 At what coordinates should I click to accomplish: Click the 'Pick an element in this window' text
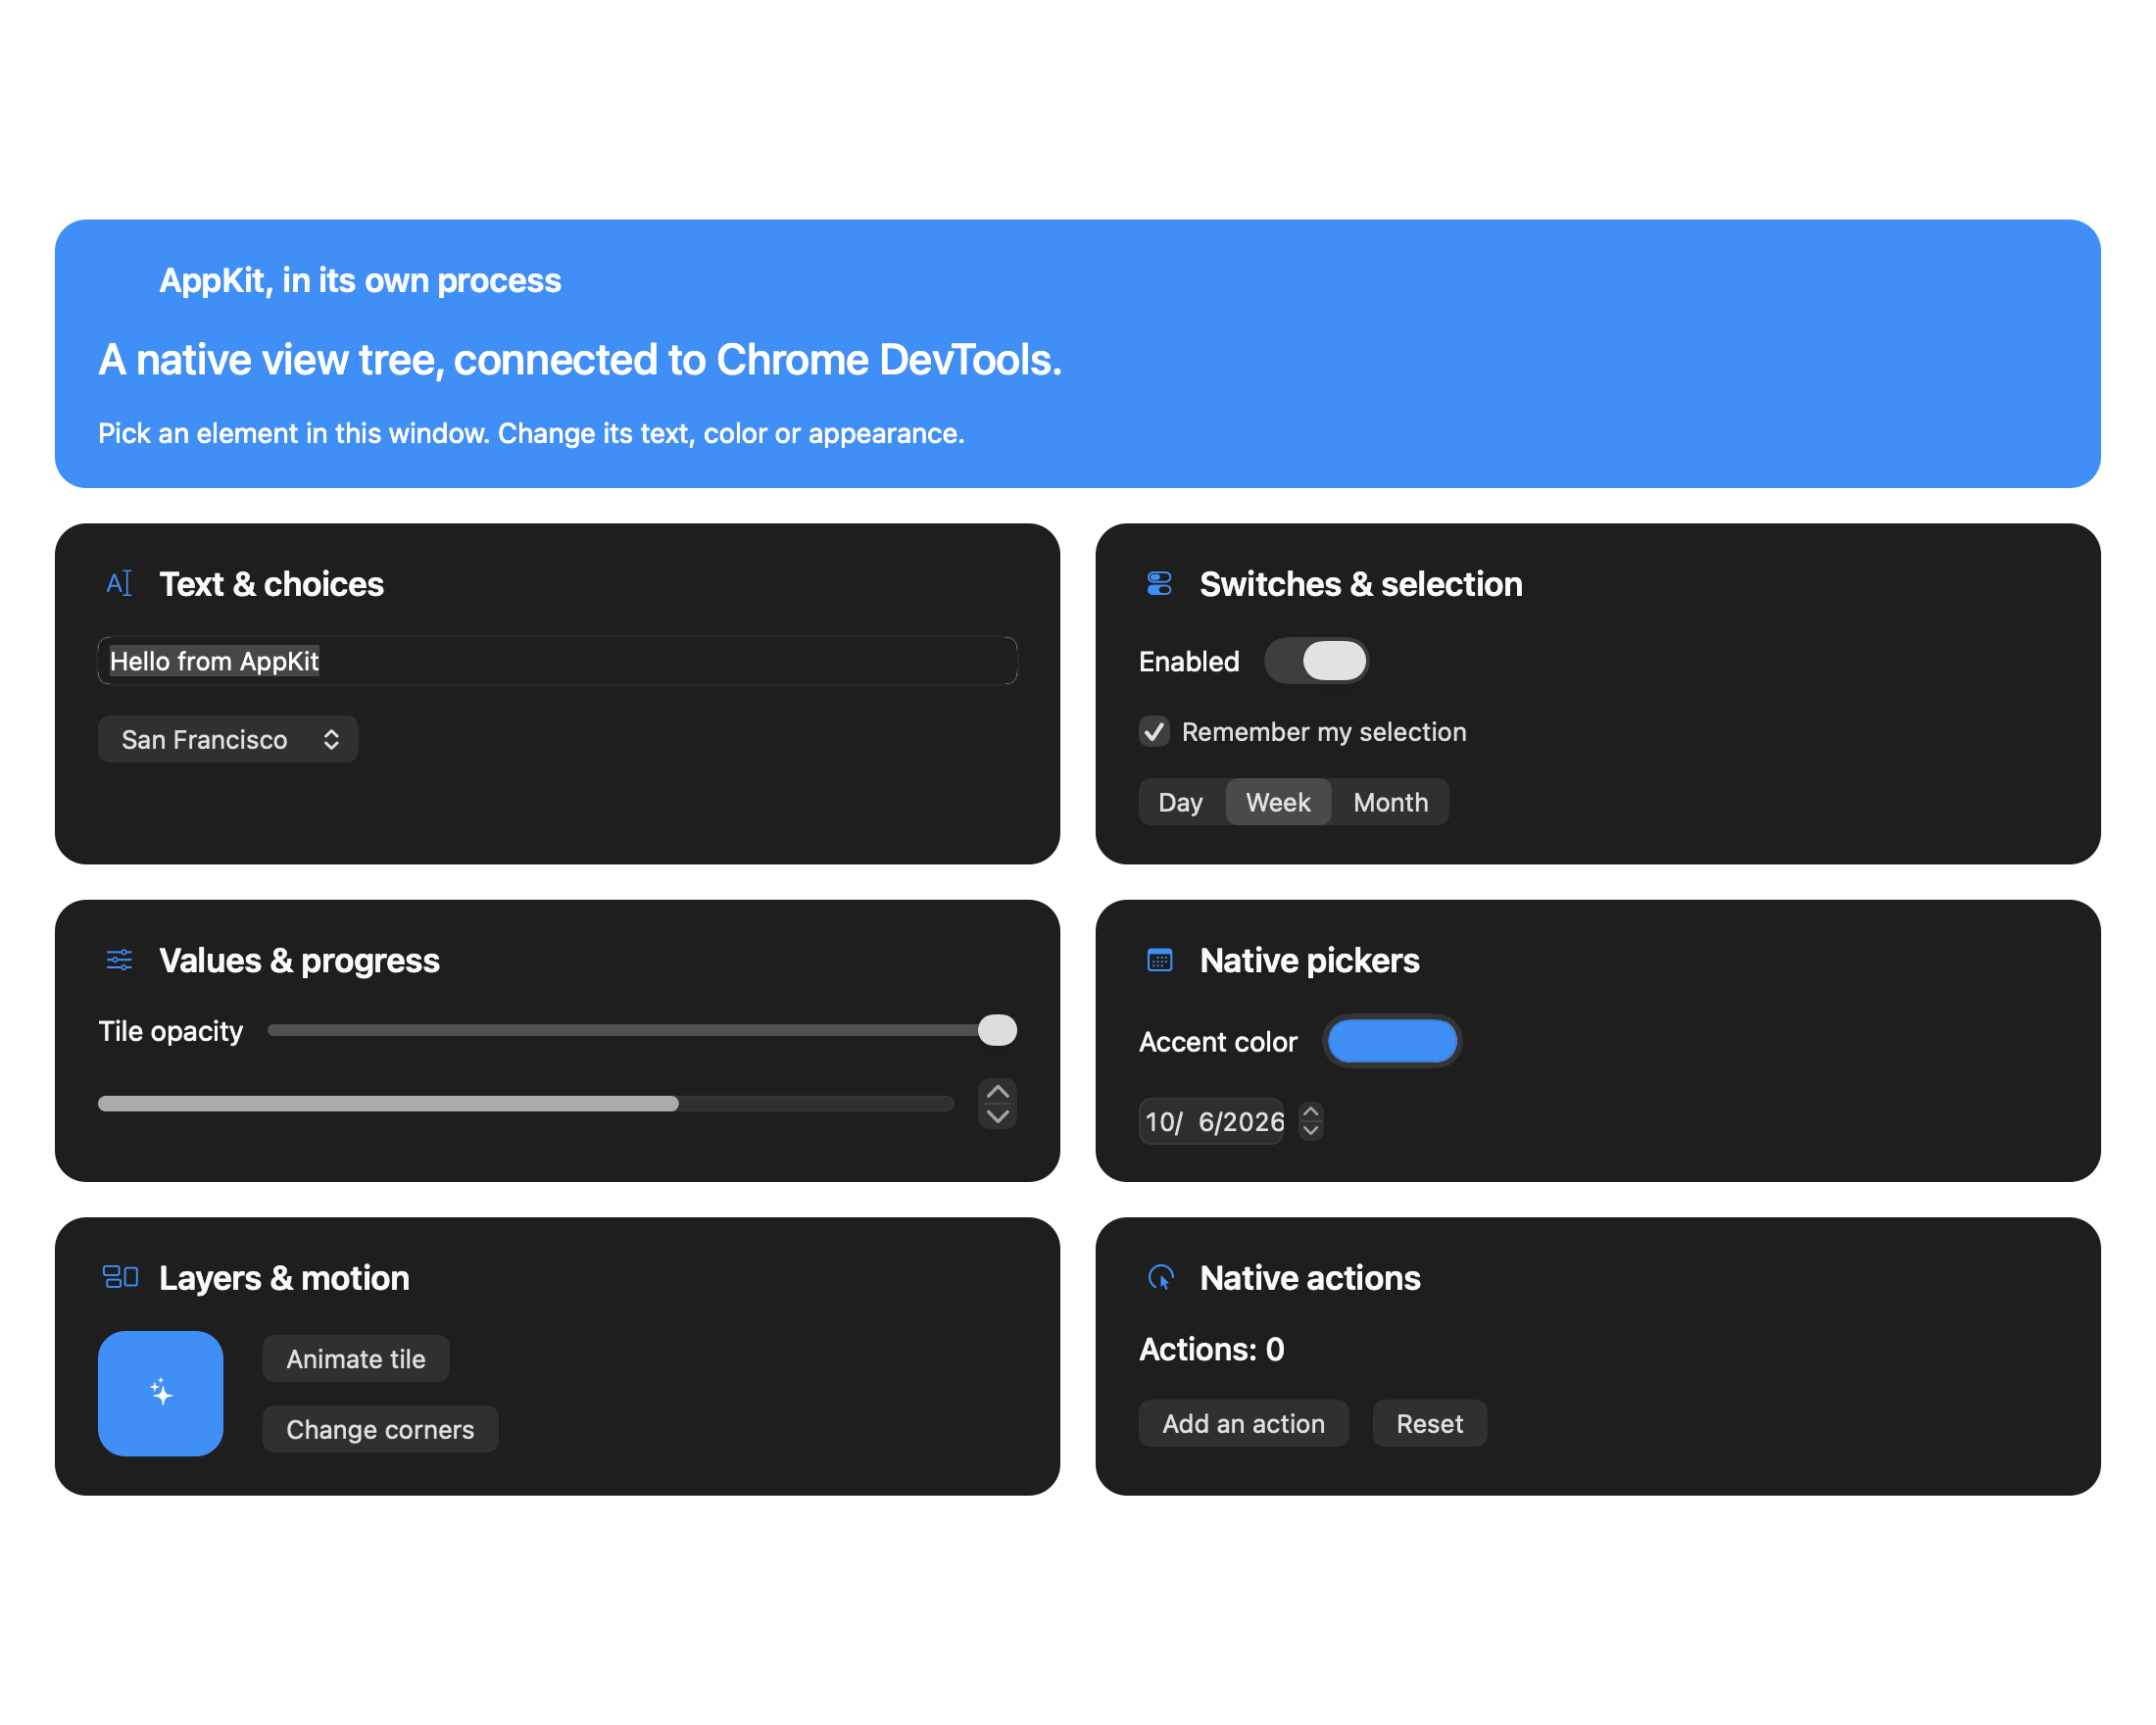(x=531, y=433)
